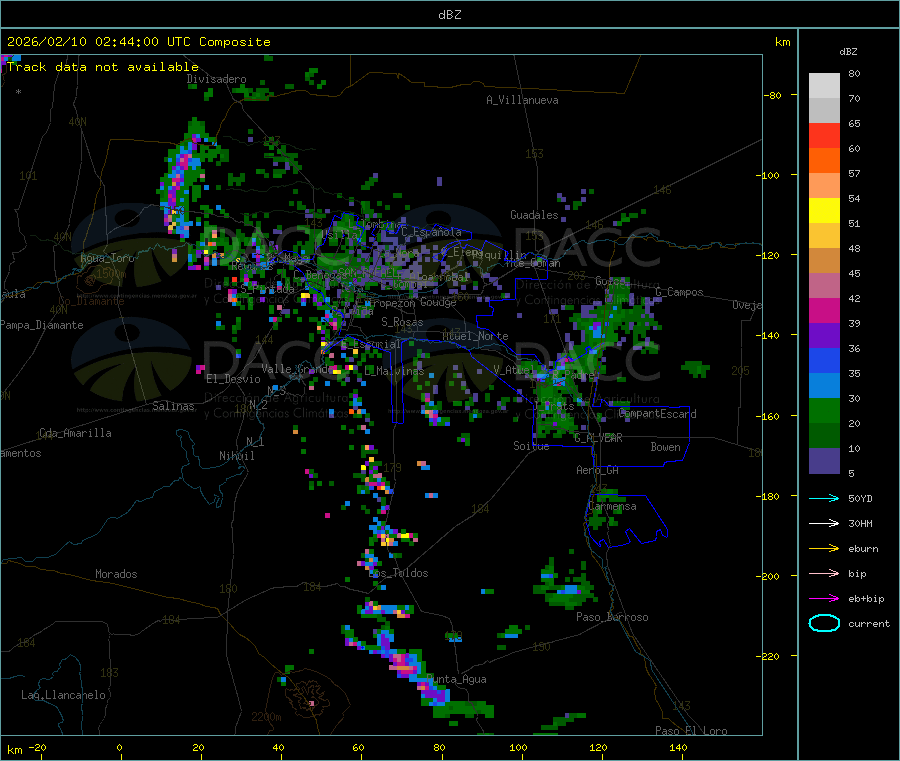Viewport: 900px width, 761px height.
Task: Click the dBZ title at top
Action: 449,15
